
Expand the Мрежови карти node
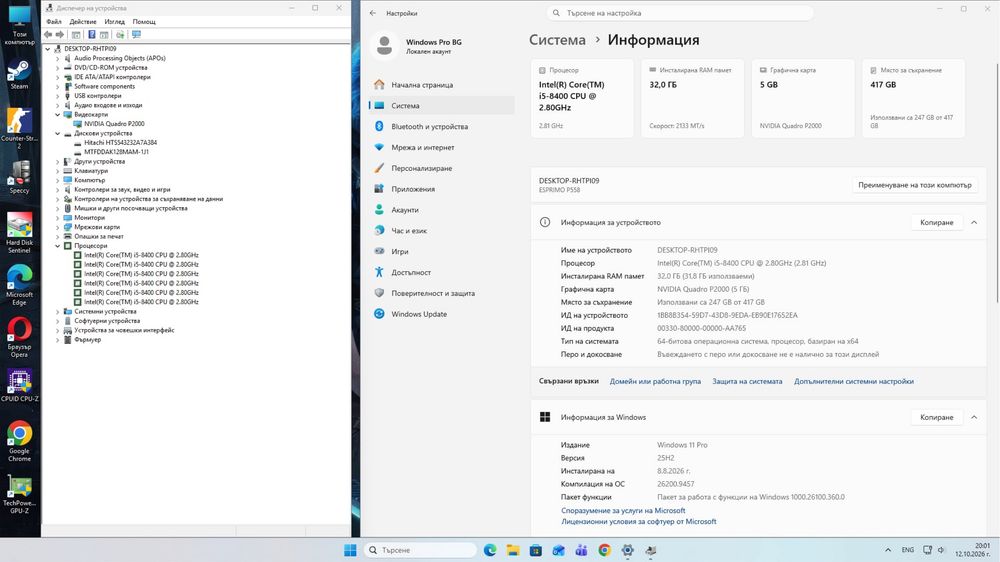(x=57, y=227)
